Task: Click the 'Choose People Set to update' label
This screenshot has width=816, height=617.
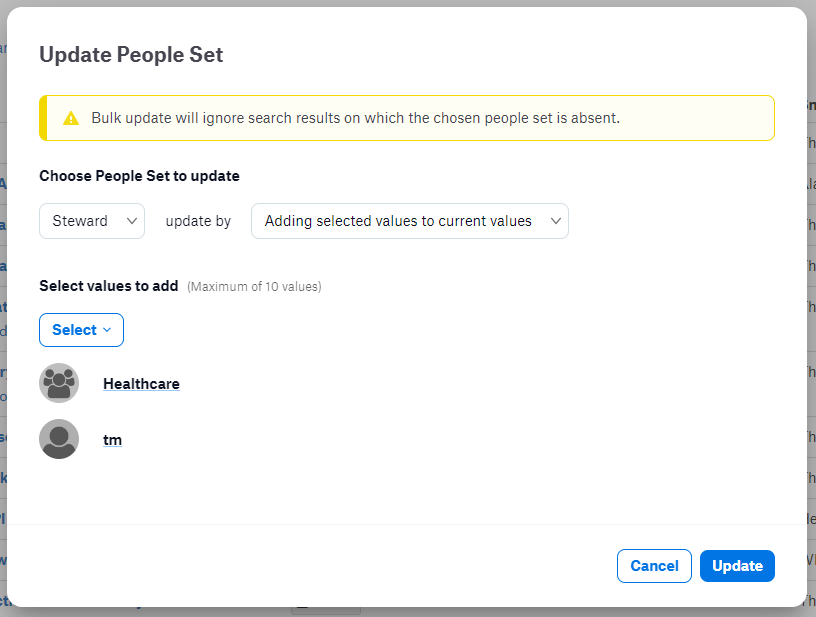Action: 139,176
